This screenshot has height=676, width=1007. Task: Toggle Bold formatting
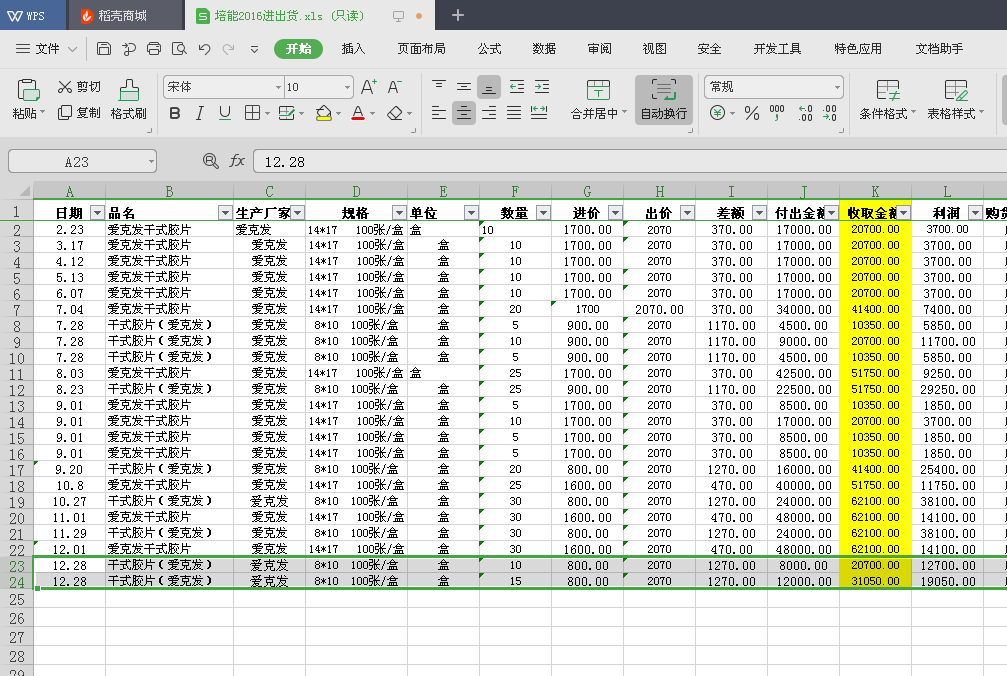pos(175,113)
